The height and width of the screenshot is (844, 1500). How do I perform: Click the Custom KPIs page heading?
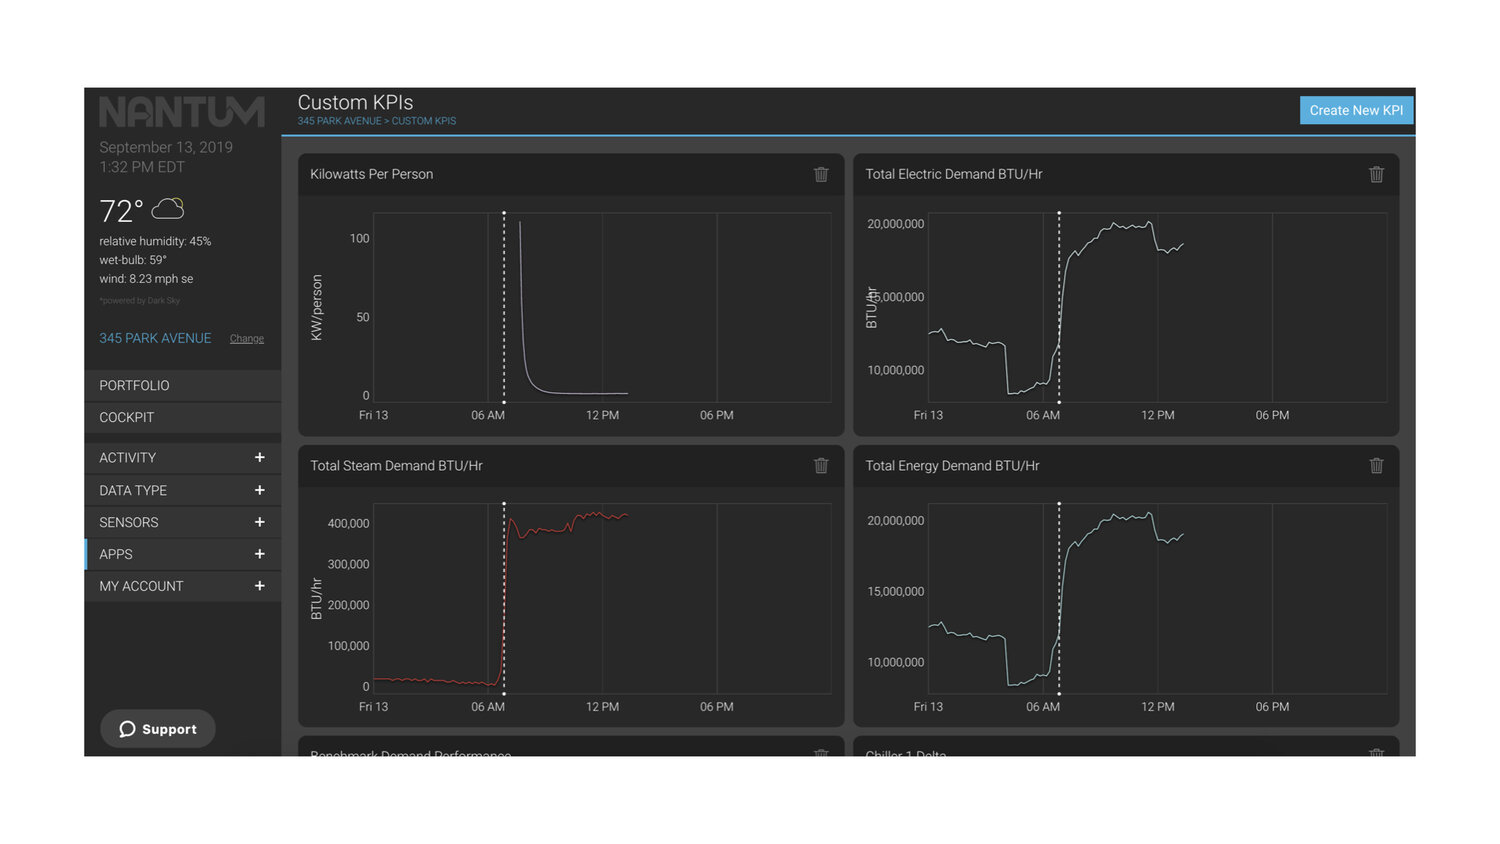click(355, 102)
